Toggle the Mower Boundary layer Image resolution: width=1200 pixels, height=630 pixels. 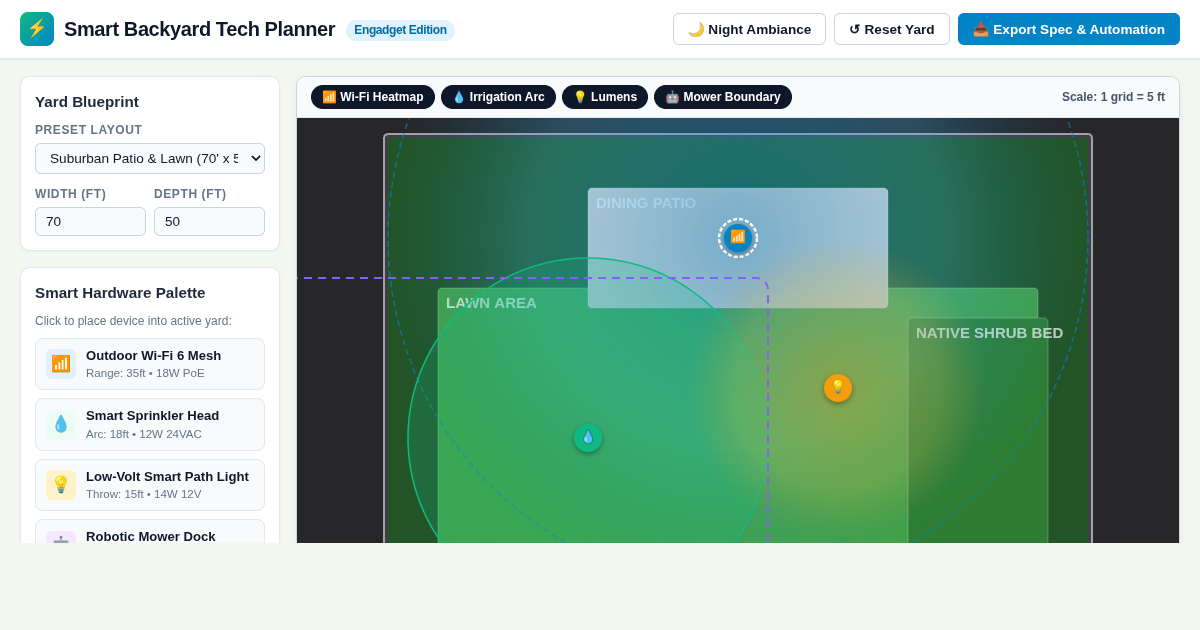[x=723, y=97]
